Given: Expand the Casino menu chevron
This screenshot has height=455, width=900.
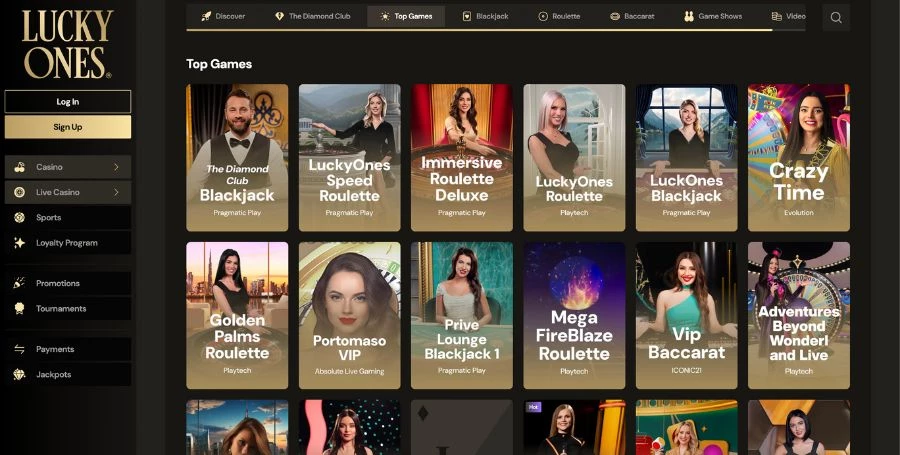Looking at the screenshot, I should 116,167.
